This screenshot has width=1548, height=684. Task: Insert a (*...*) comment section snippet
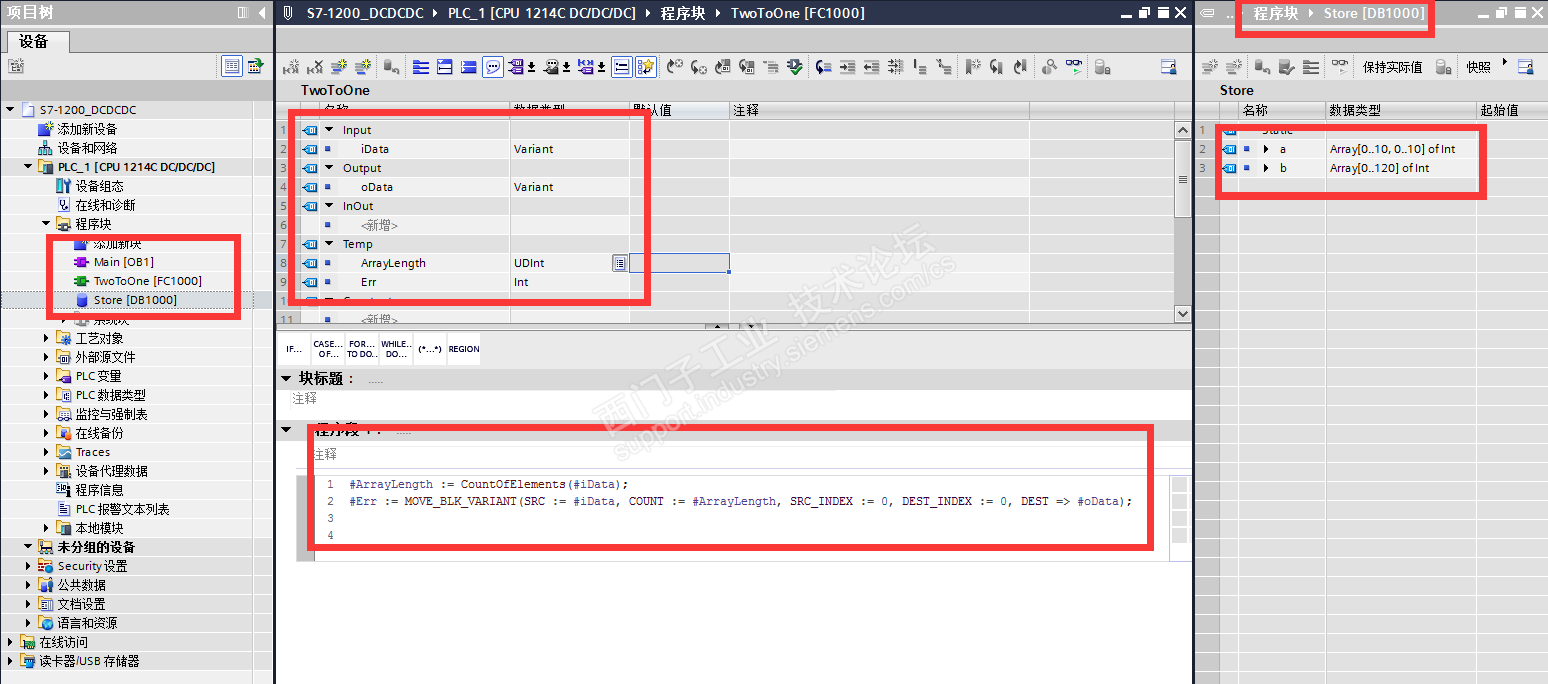coord(430,349)
